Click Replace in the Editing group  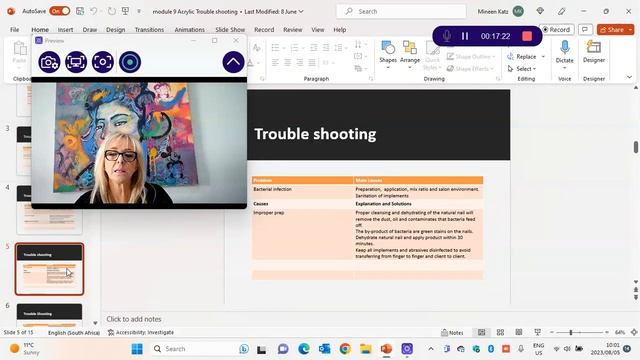point(522,57)
